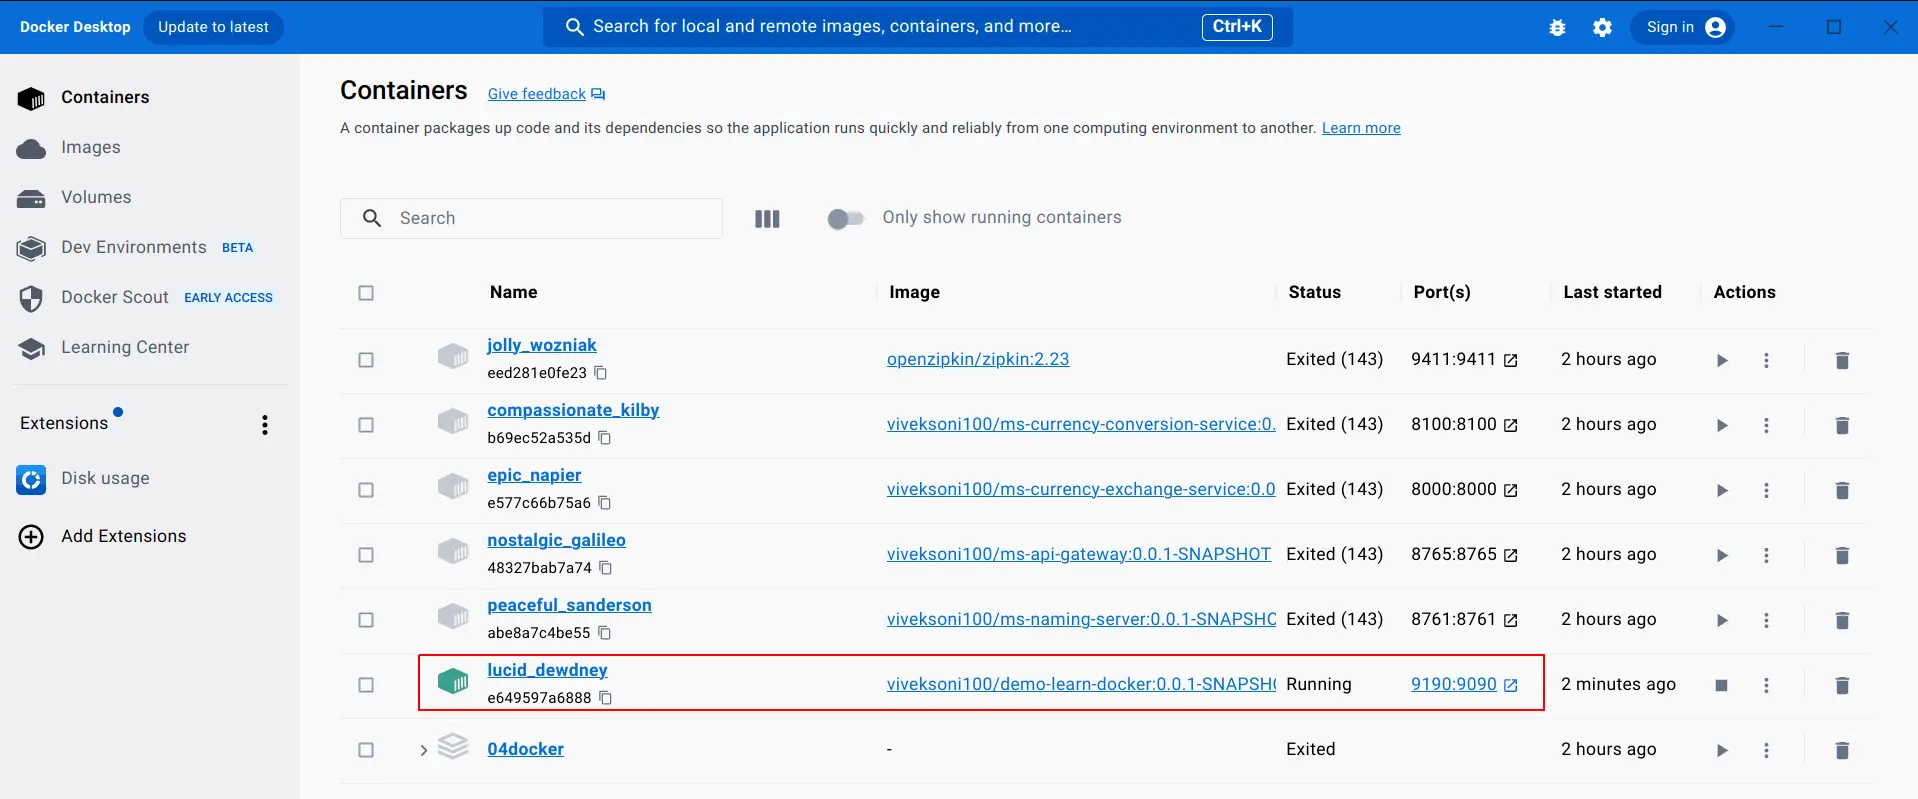Start the compassionate_kilby container
This screenshot has height=799, width=1918.
(1722, 425)
